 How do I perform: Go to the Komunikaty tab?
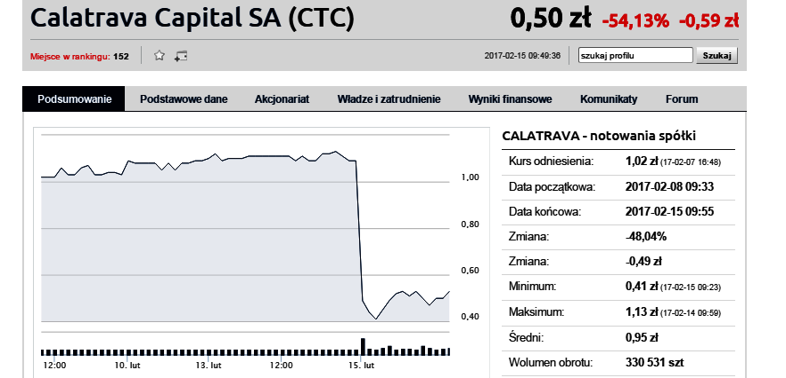tap(609, 99)
